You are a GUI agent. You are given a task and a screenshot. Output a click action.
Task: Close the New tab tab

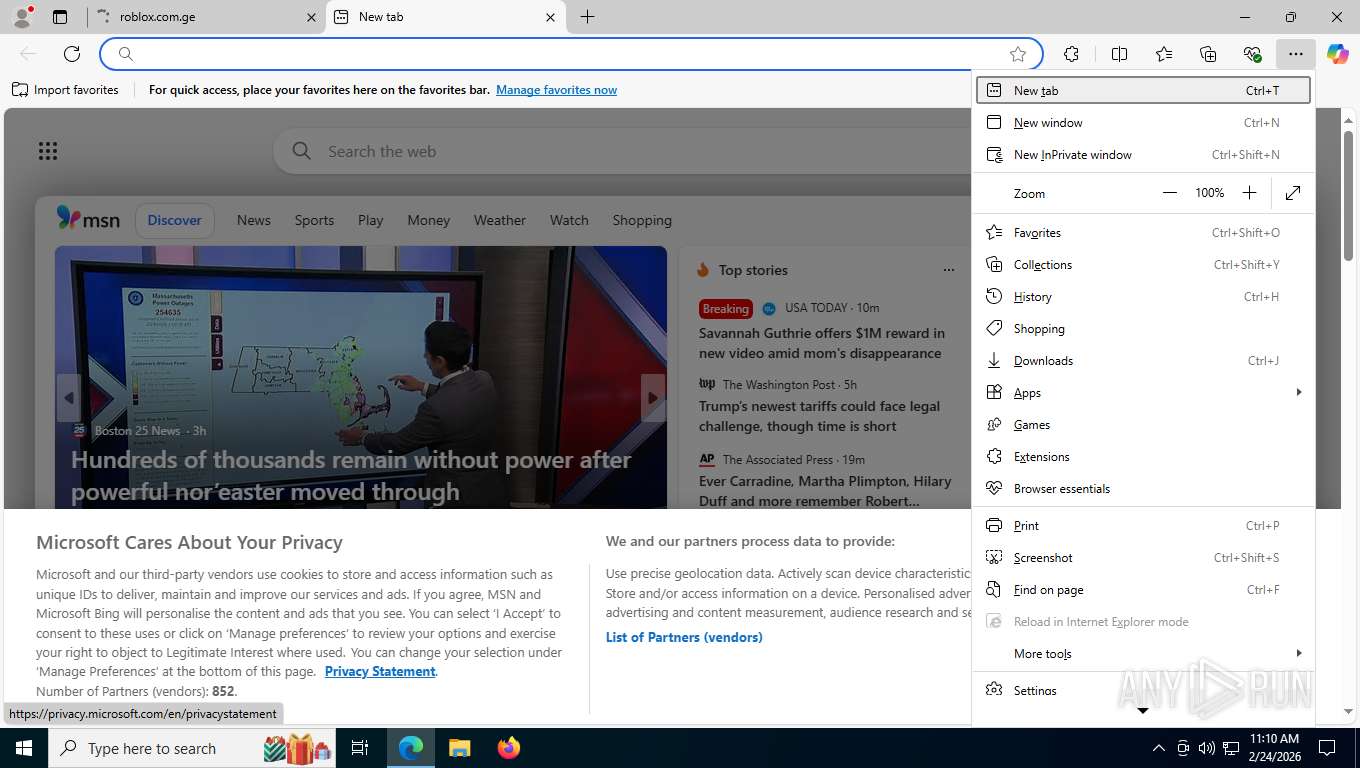pos(551,17)
